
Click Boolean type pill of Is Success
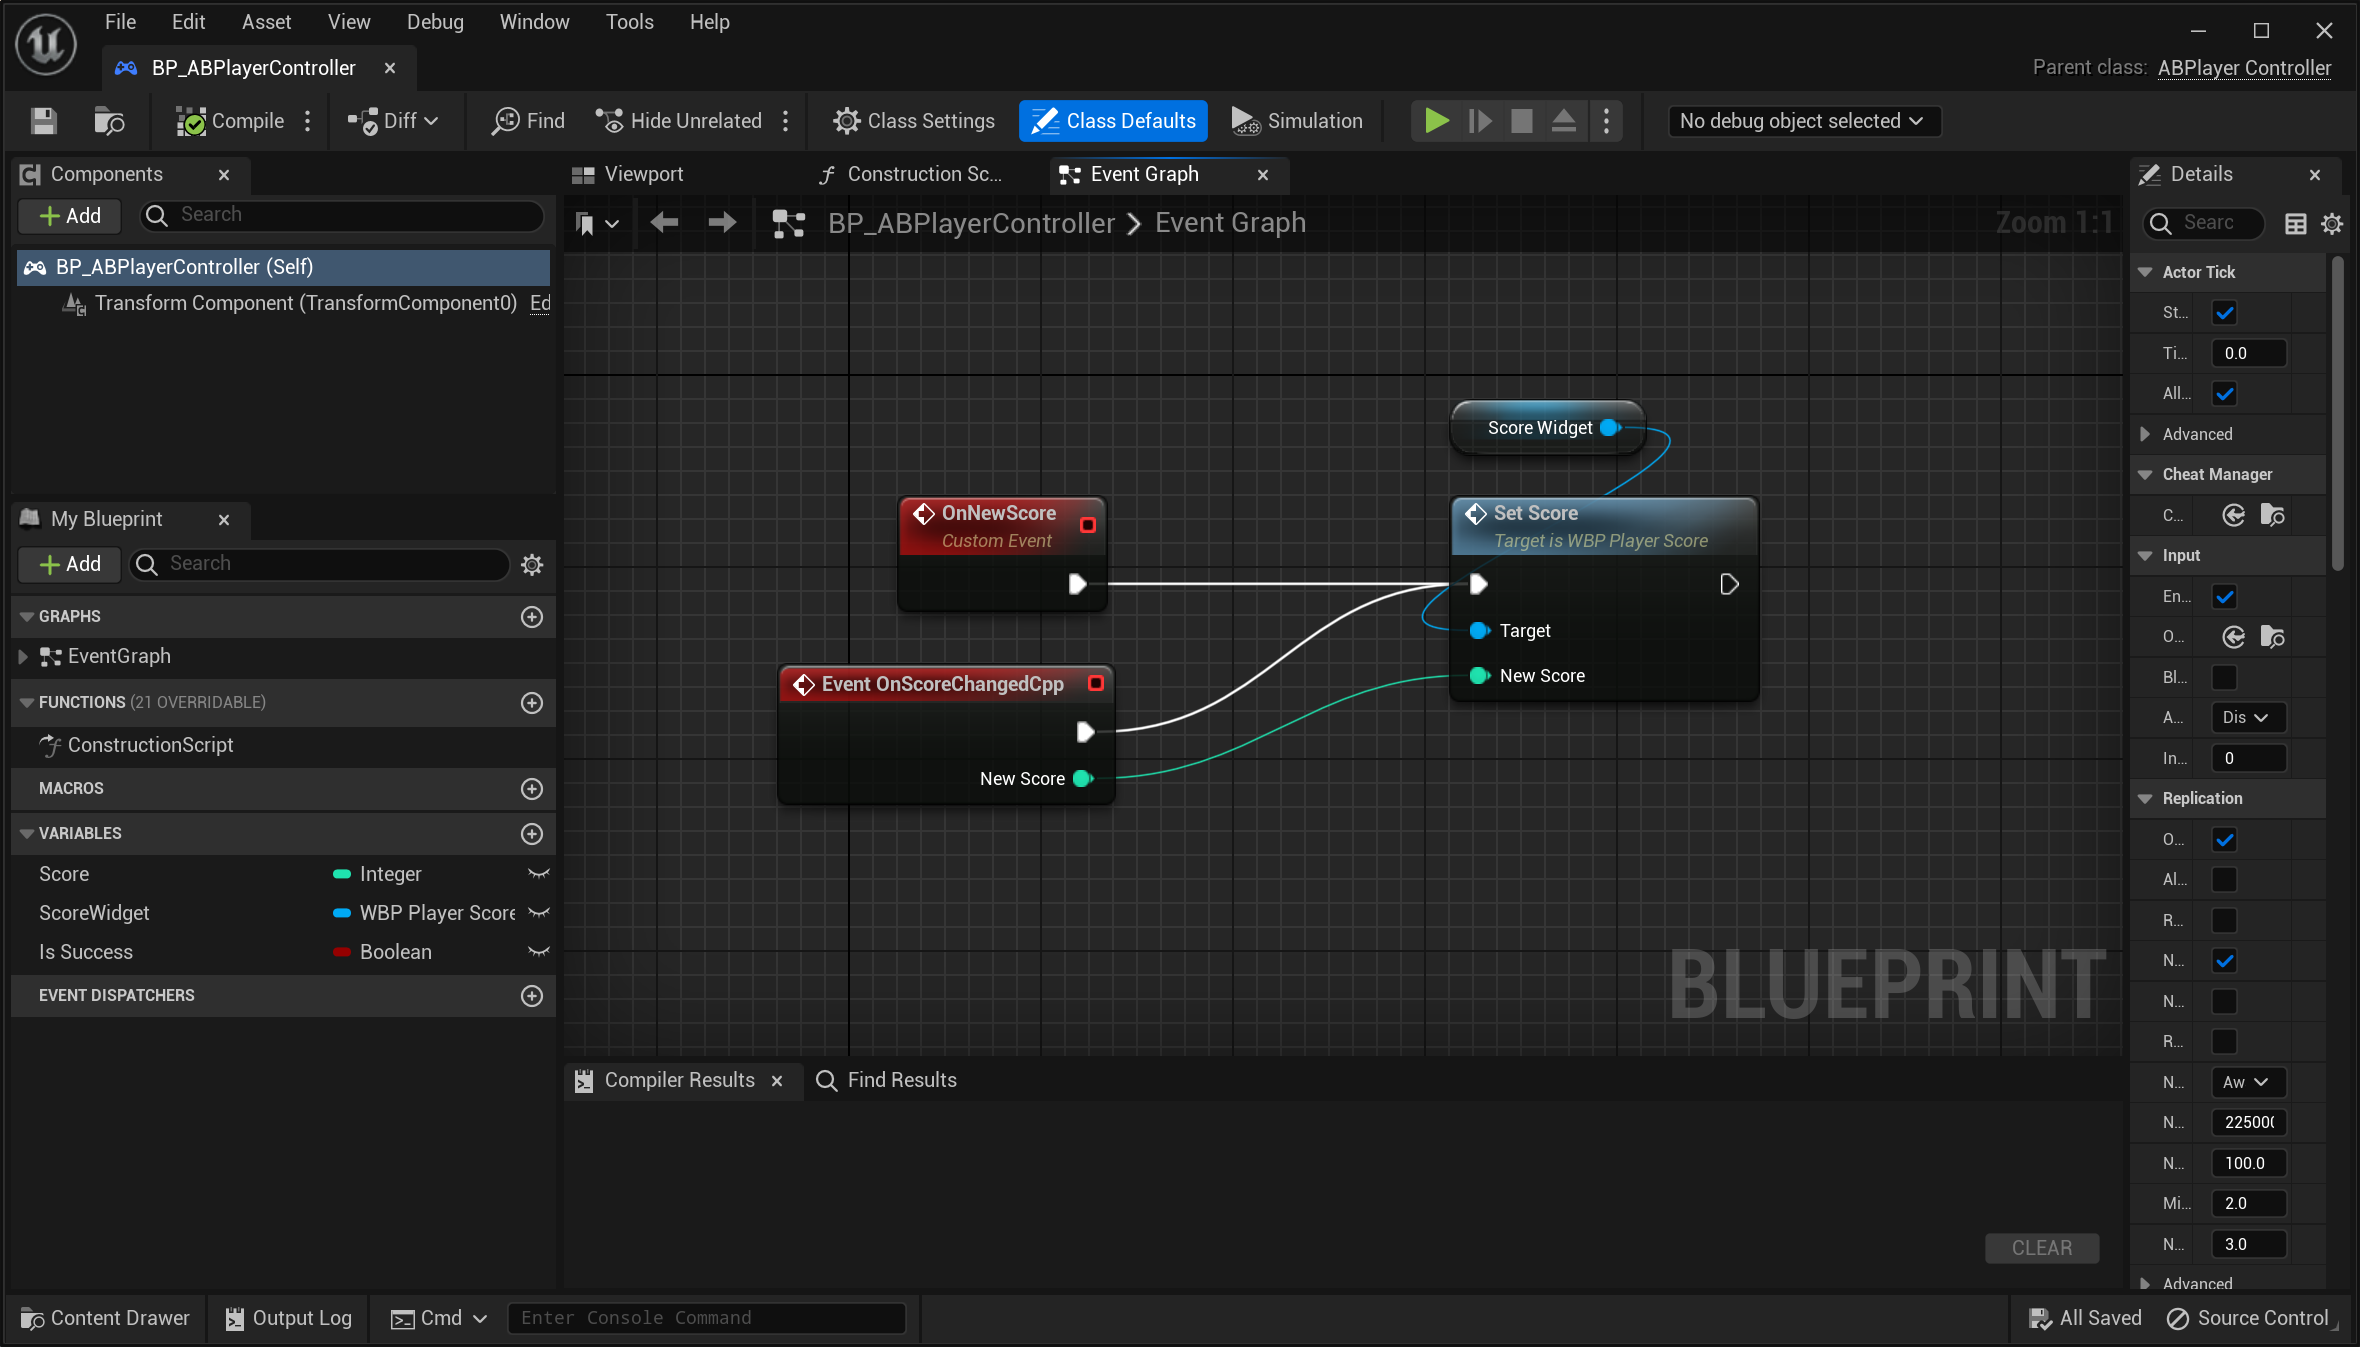342,952
